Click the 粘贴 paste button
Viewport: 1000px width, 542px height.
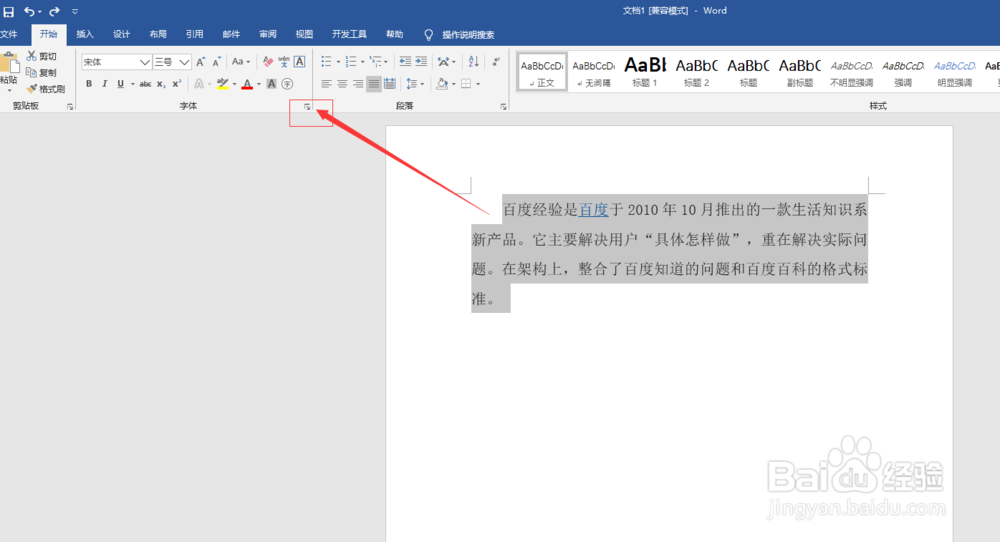pos(9,71)
